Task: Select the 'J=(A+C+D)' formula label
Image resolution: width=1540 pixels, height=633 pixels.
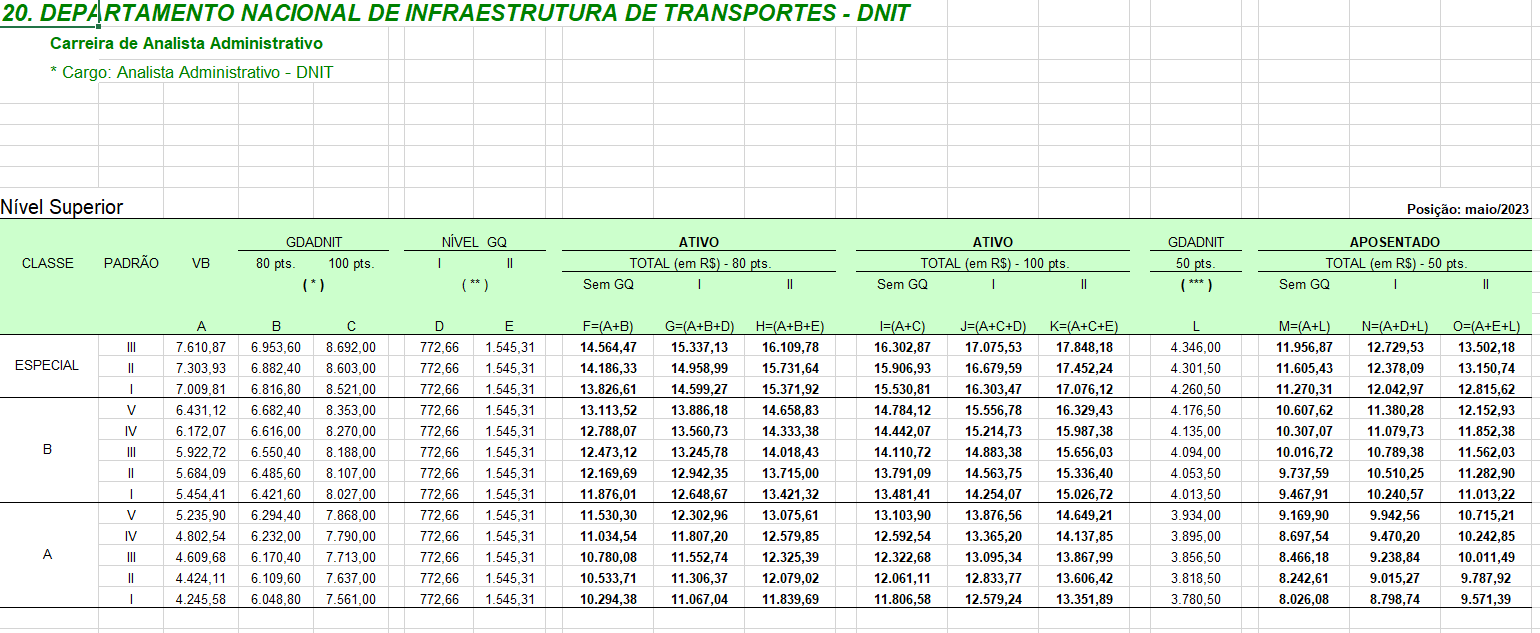Action: tap(993, 326)
